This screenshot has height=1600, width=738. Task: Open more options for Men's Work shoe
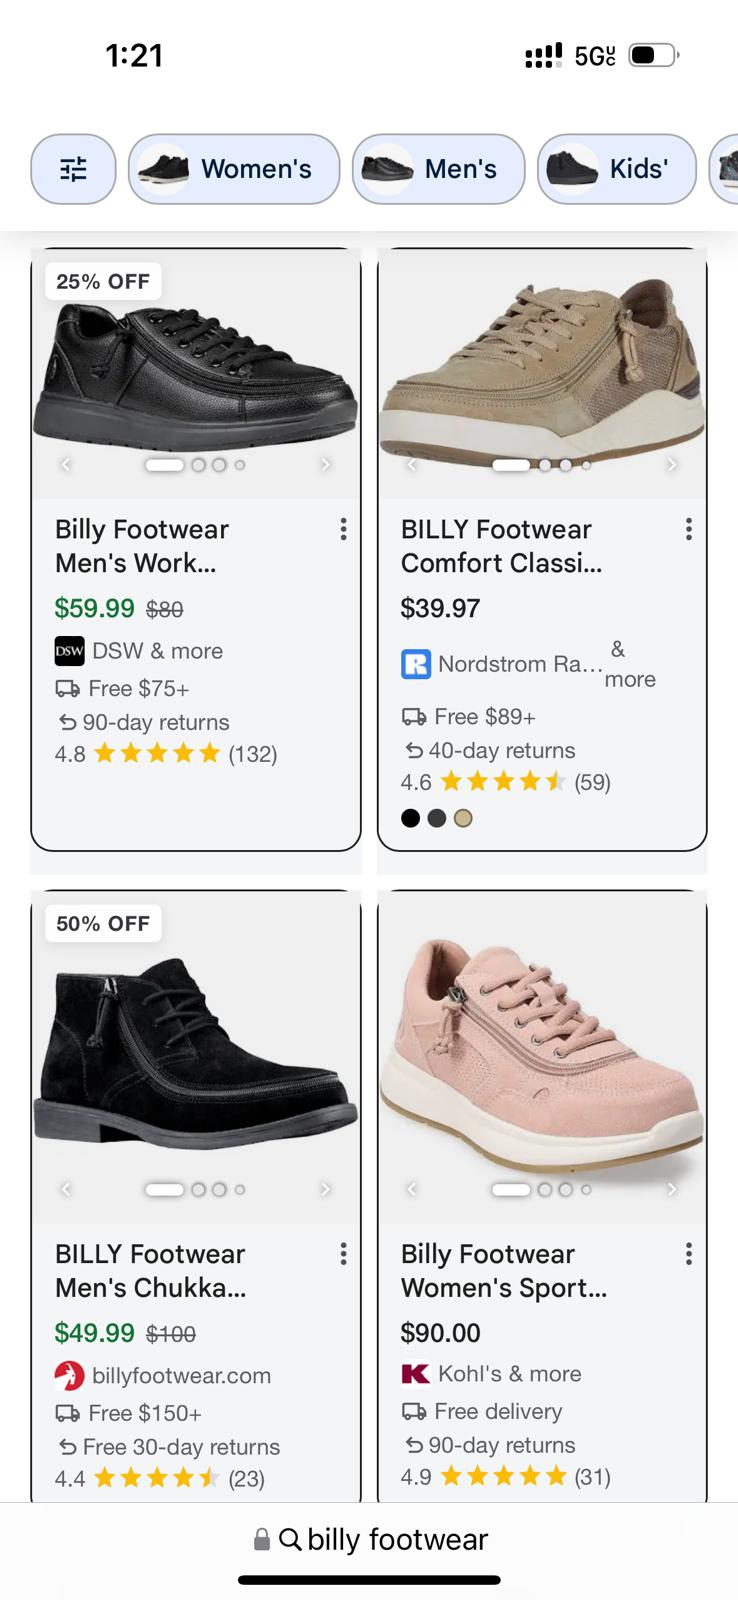[343, 529]
